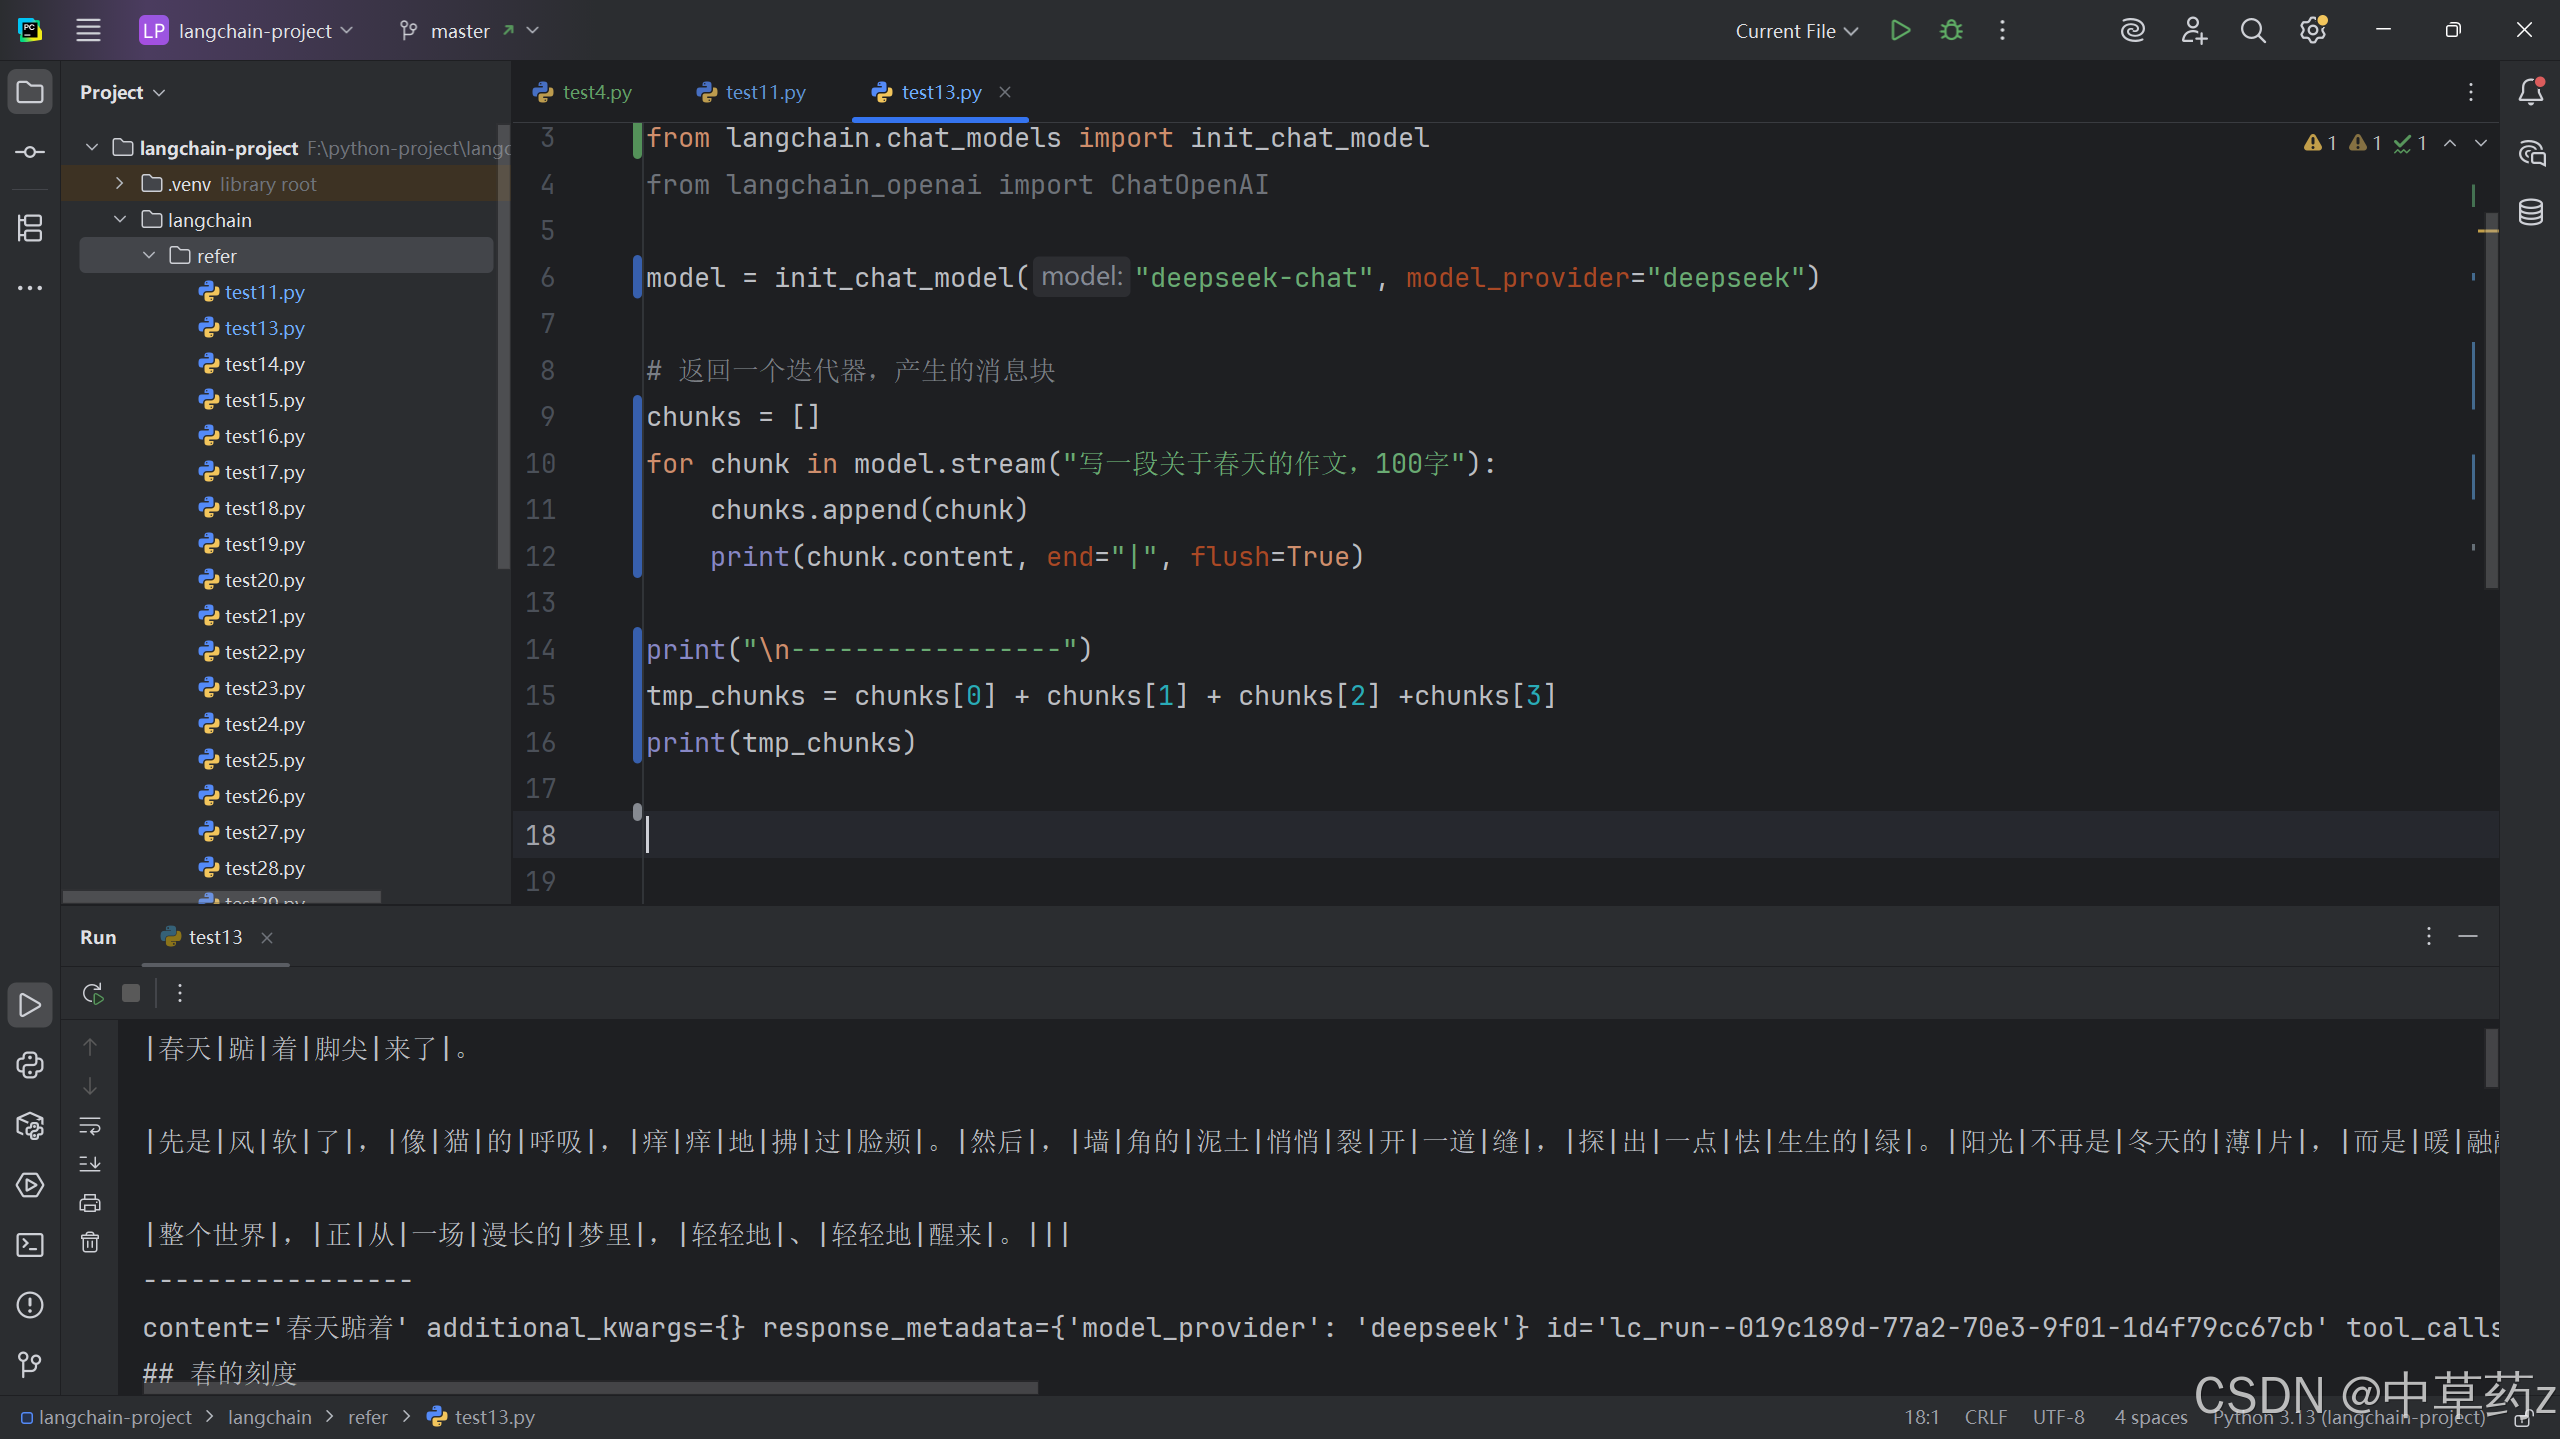
Task: Click the CRLF line separator in status bar
Action: (1985, 1417)
